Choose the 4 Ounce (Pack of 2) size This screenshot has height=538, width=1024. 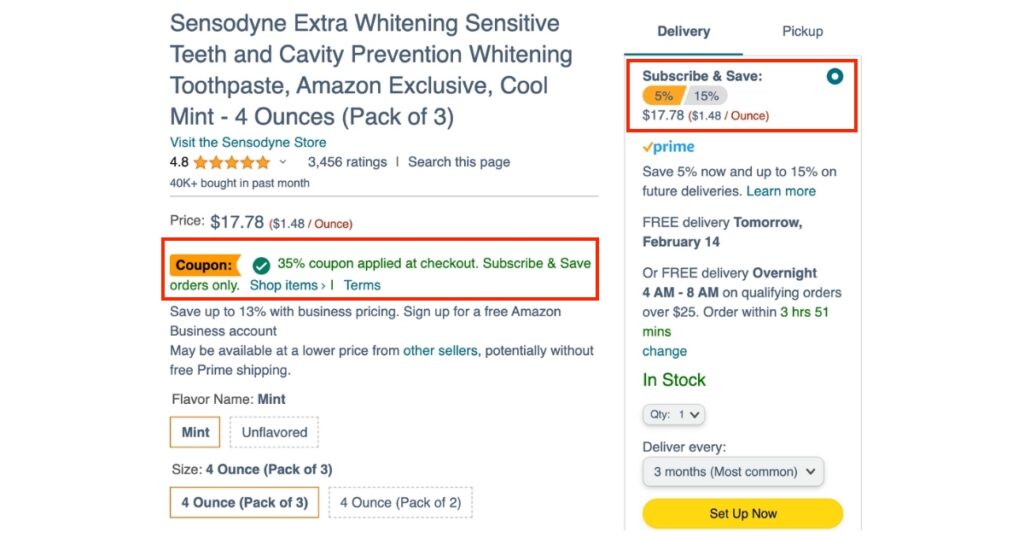(x=400, y=503)
